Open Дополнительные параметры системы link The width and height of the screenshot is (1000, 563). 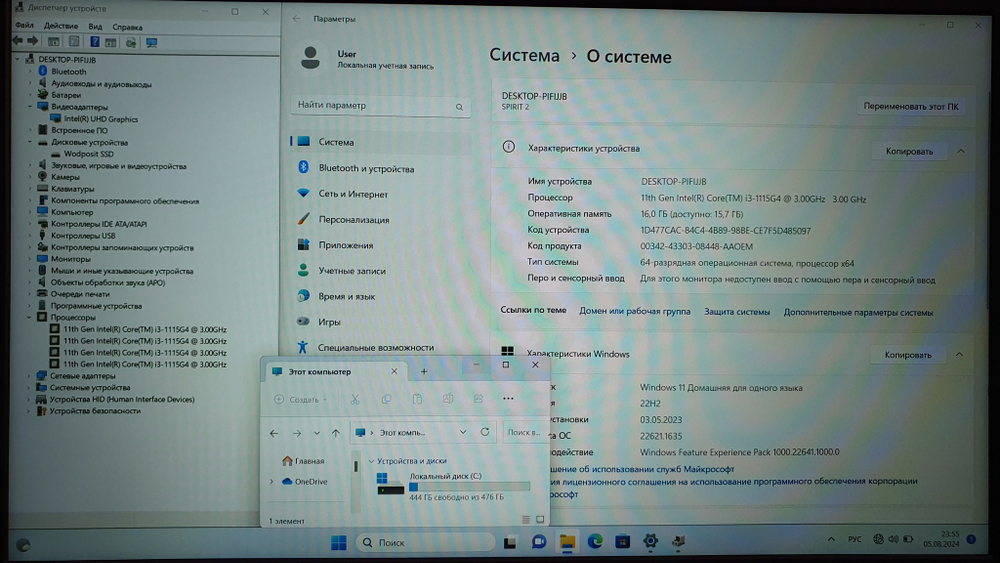click(x=858, y=312)
